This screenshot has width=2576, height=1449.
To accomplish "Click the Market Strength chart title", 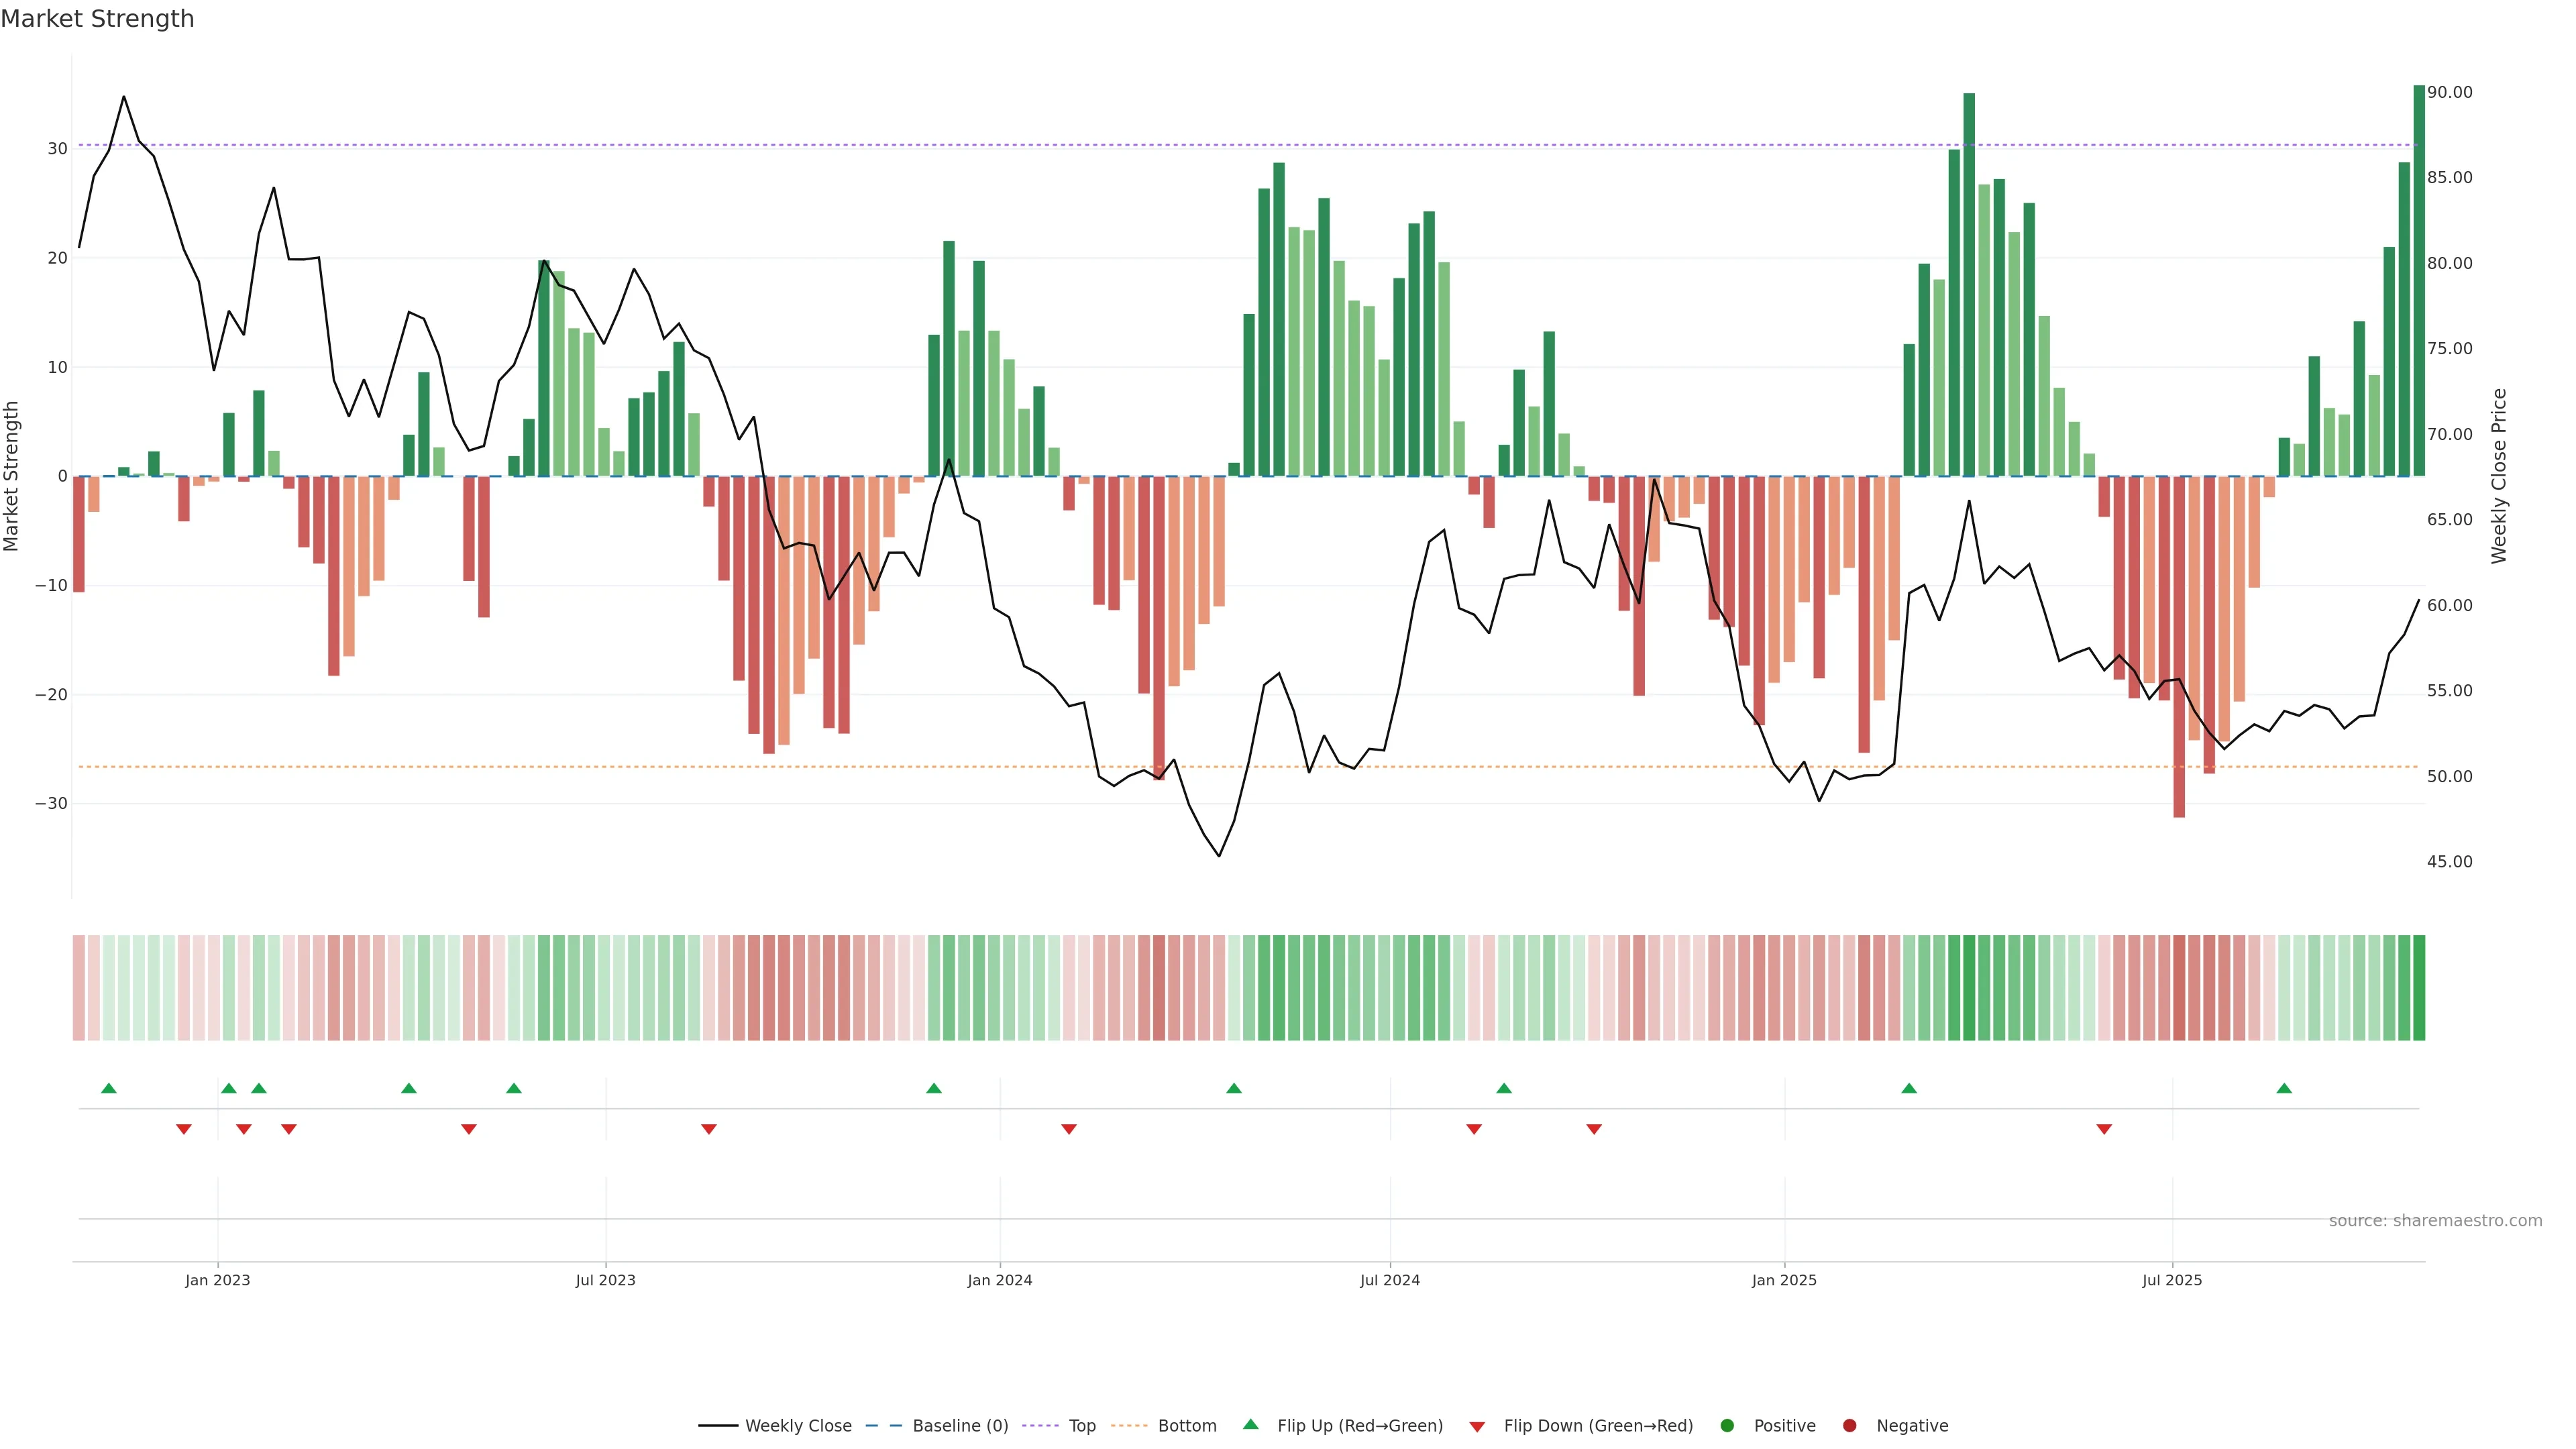I will pos(97,19).
